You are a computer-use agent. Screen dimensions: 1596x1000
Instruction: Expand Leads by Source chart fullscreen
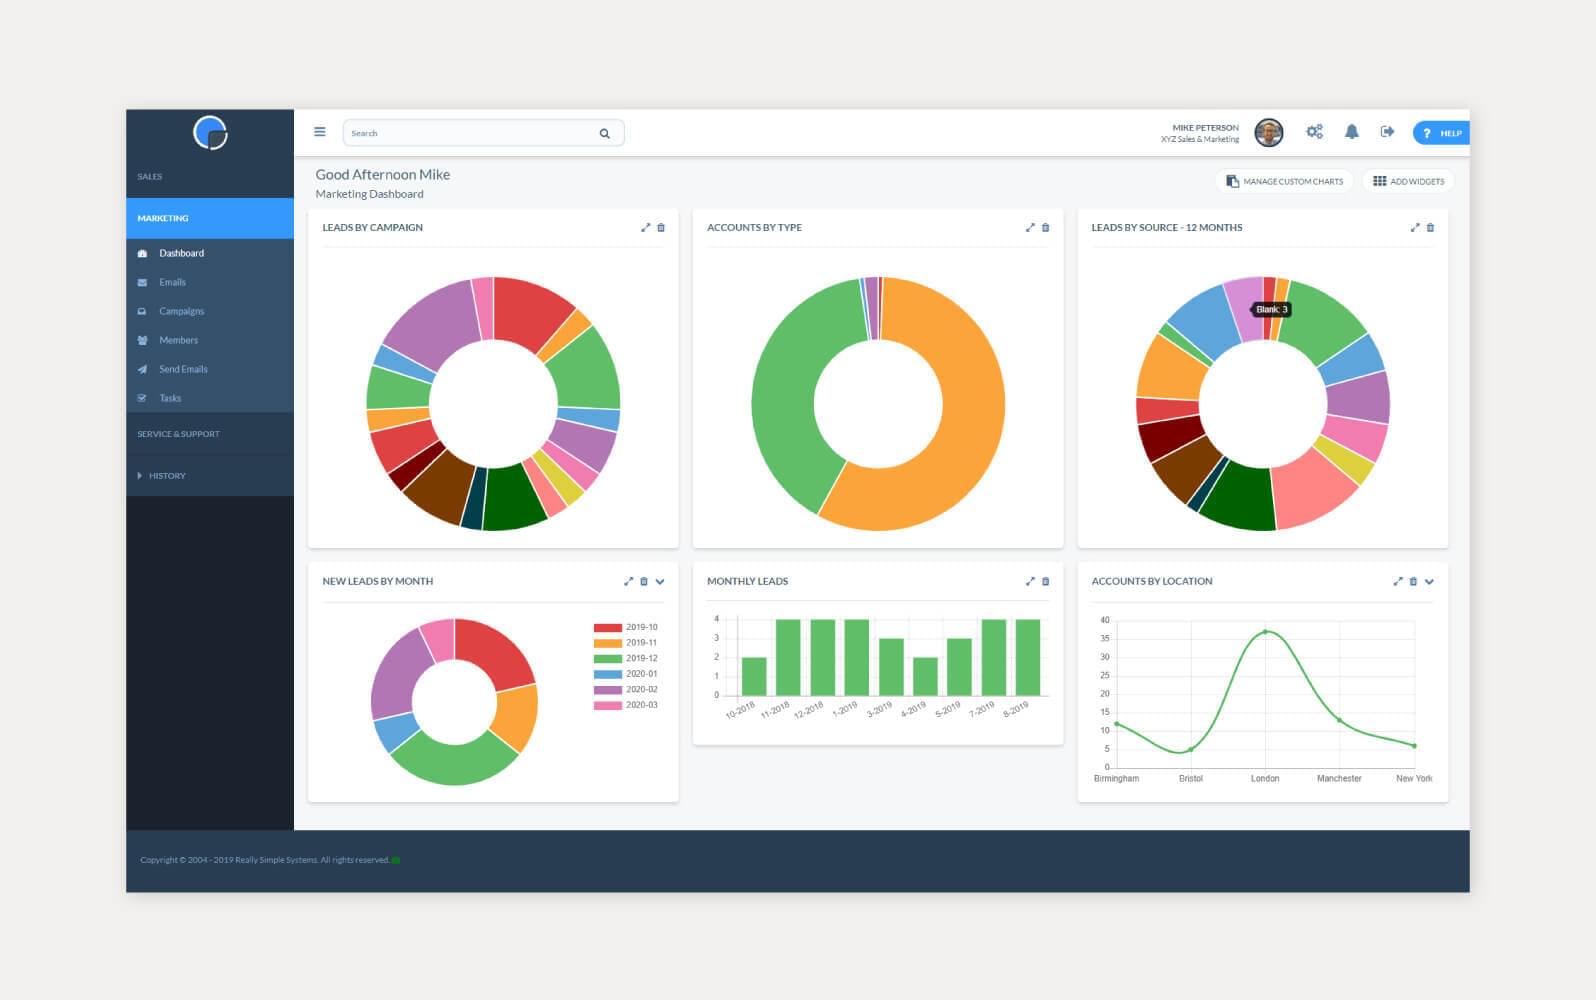pos(1414,228)
